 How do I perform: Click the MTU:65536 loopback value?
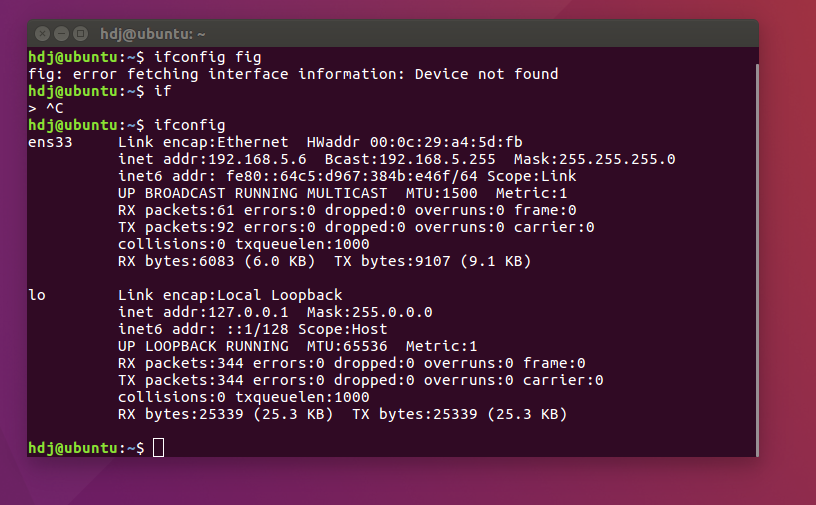click(347, 346)
